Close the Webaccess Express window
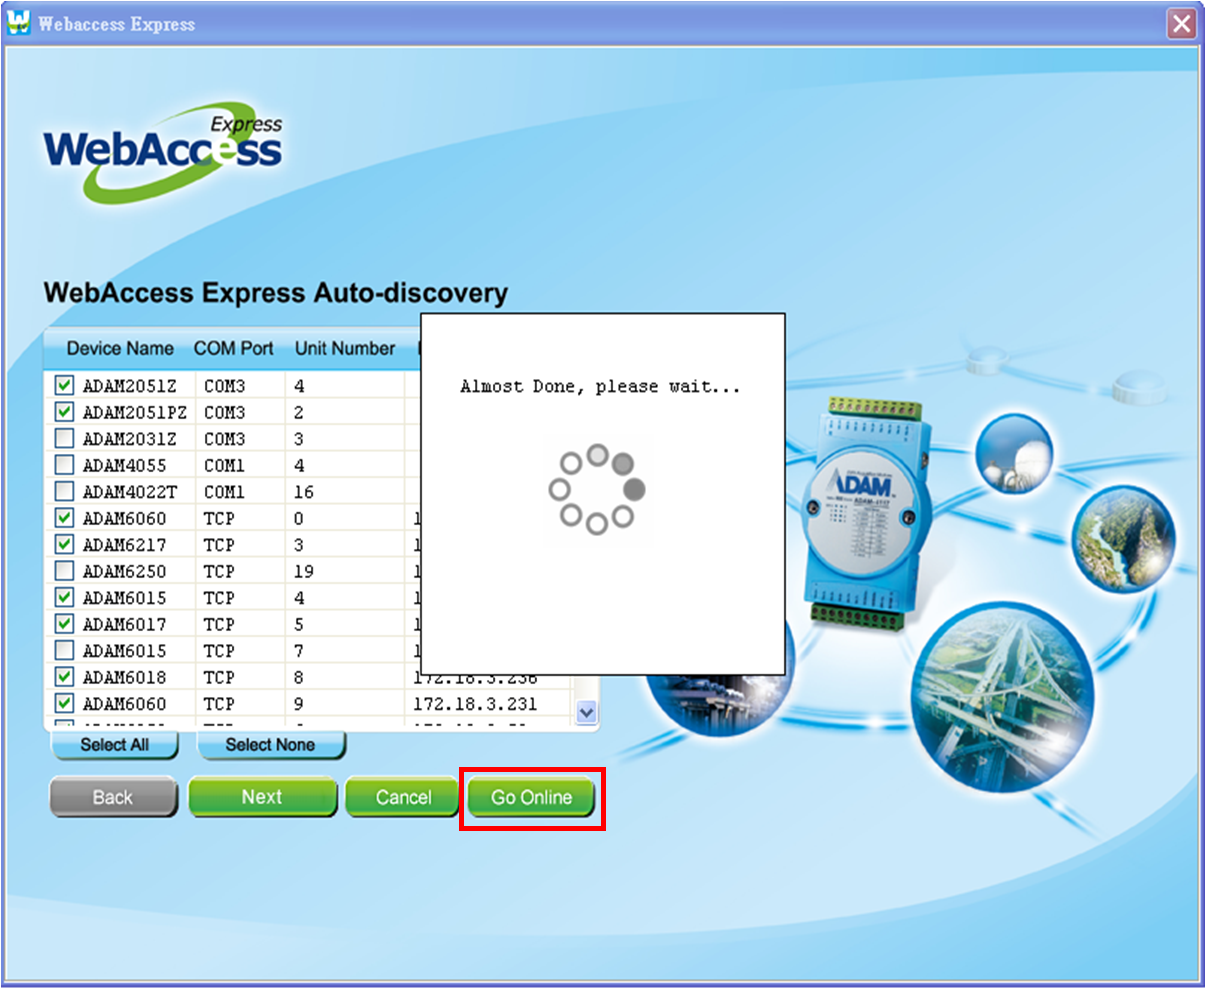Screen dimensions: 1206x990 coord(1182,24)
